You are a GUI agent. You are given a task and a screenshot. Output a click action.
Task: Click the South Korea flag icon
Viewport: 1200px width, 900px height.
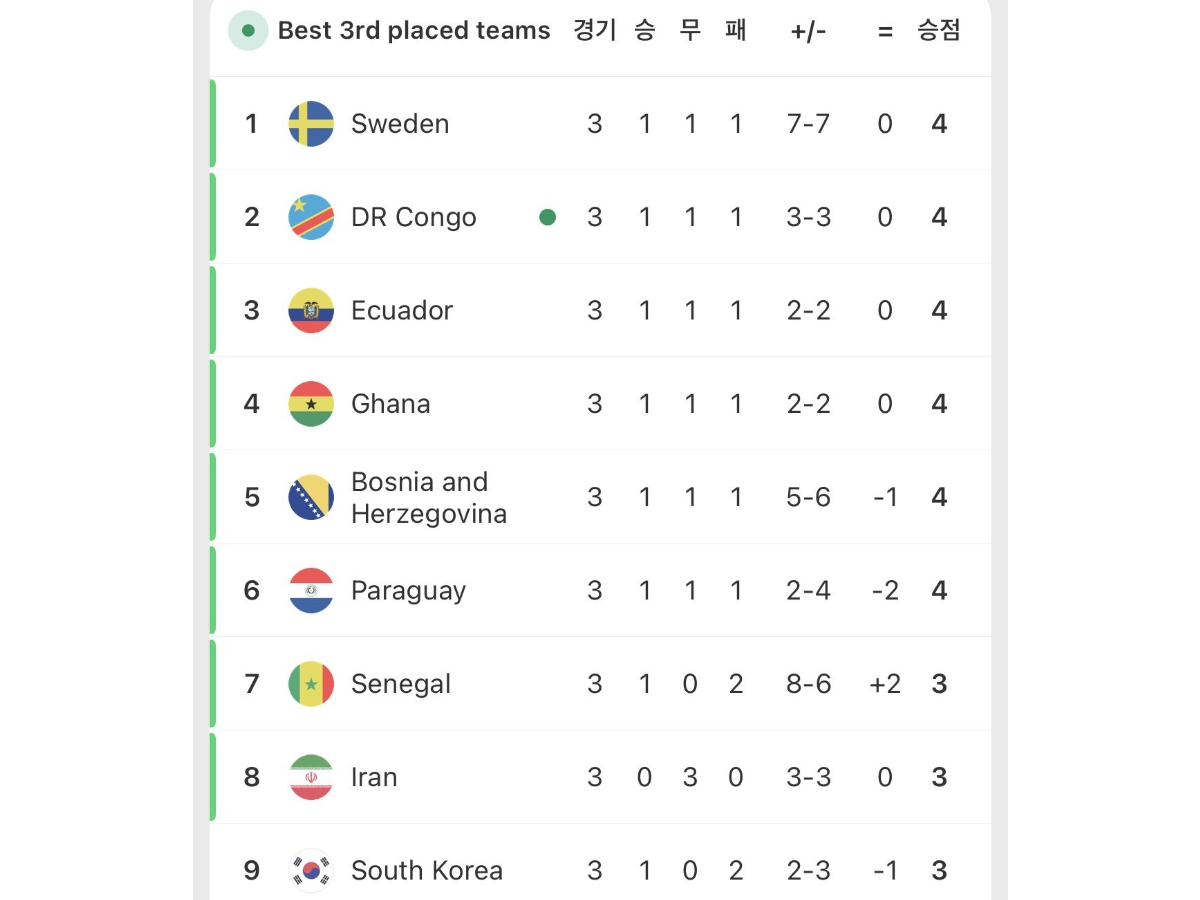click(311, 870)
